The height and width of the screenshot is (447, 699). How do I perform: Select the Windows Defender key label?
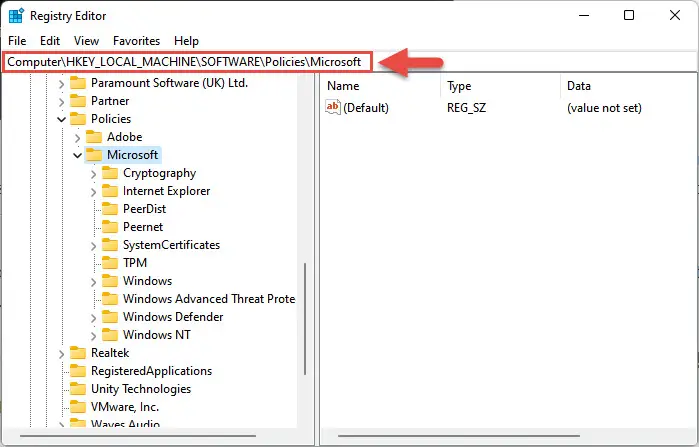coord(173,316)
